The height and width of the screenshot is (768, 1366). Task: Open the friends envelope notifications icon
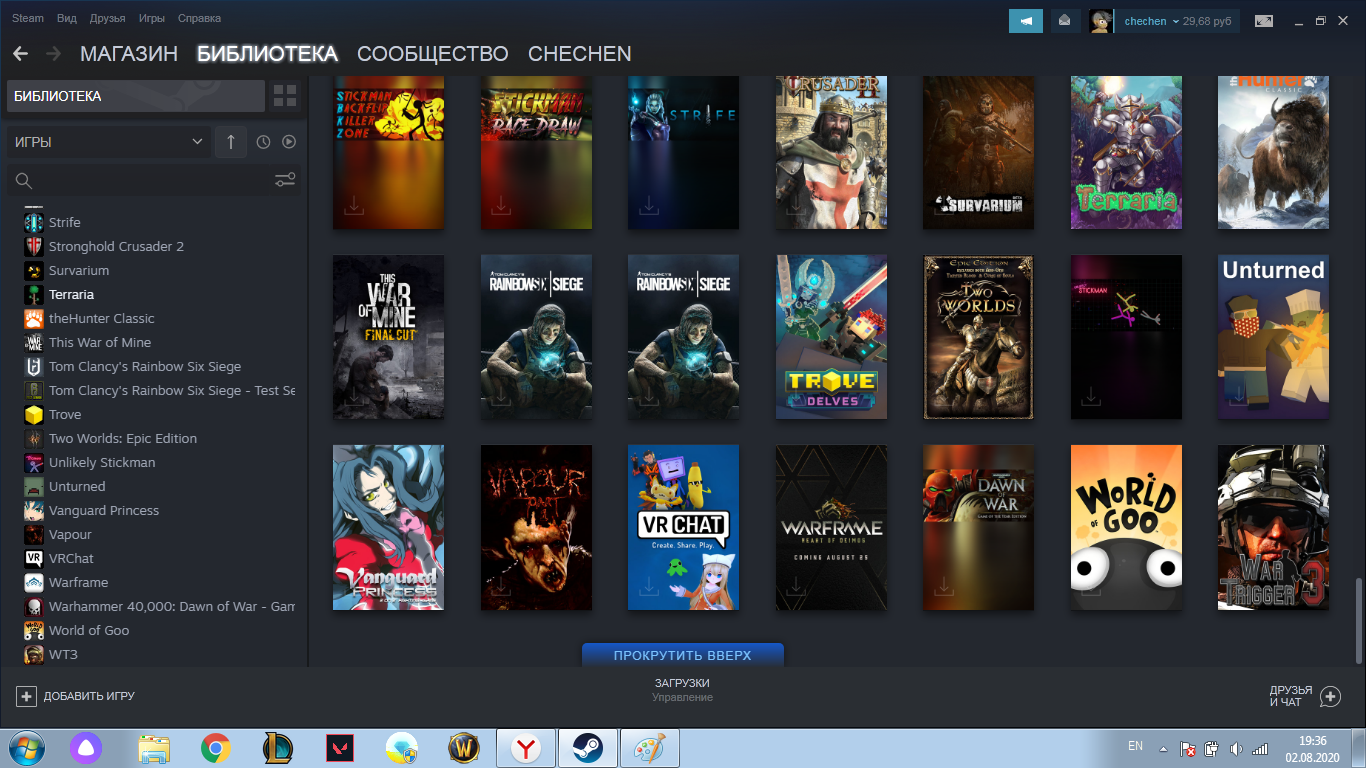click(1065, 20)
